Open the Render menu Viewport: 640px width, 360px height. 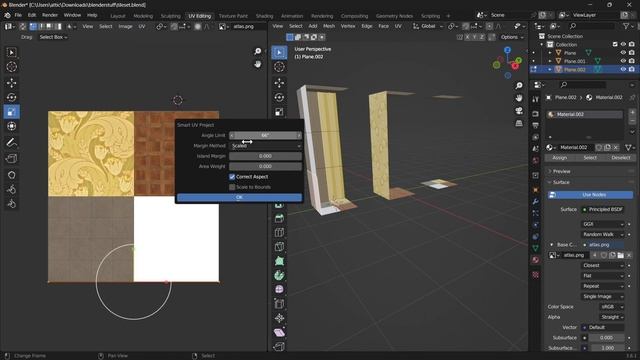[x=50, y=16]
